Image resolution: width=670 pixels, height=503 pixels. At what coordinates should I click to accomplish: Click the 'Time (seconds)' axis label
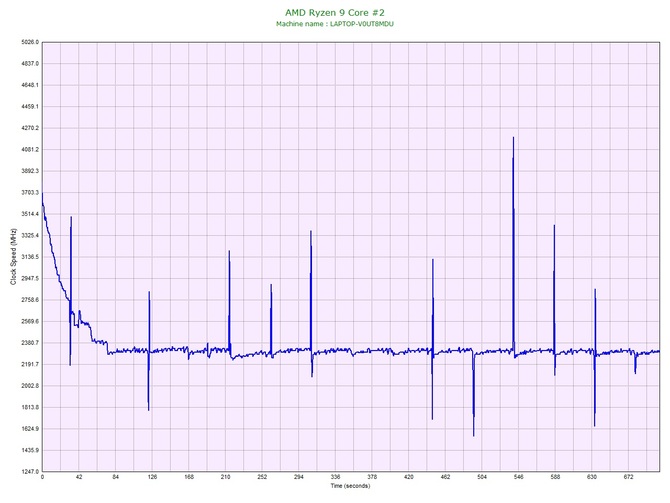350,486
